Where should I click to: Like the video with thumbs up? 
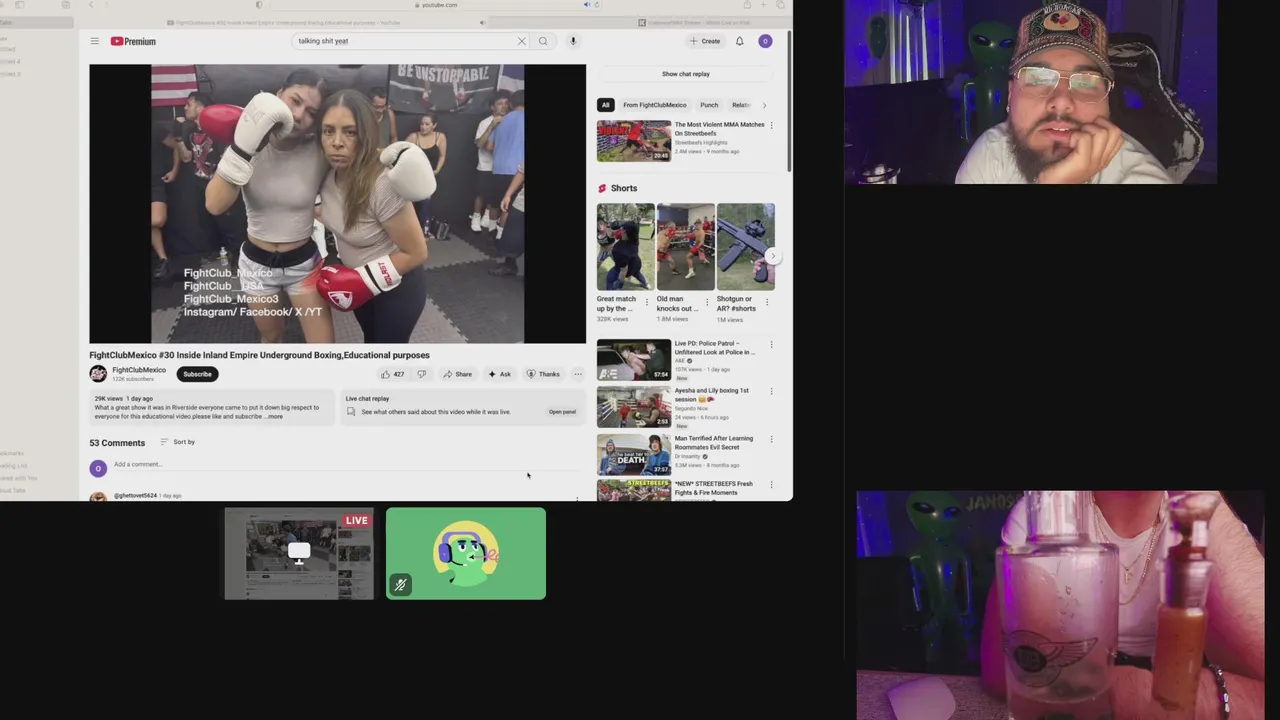392,374
